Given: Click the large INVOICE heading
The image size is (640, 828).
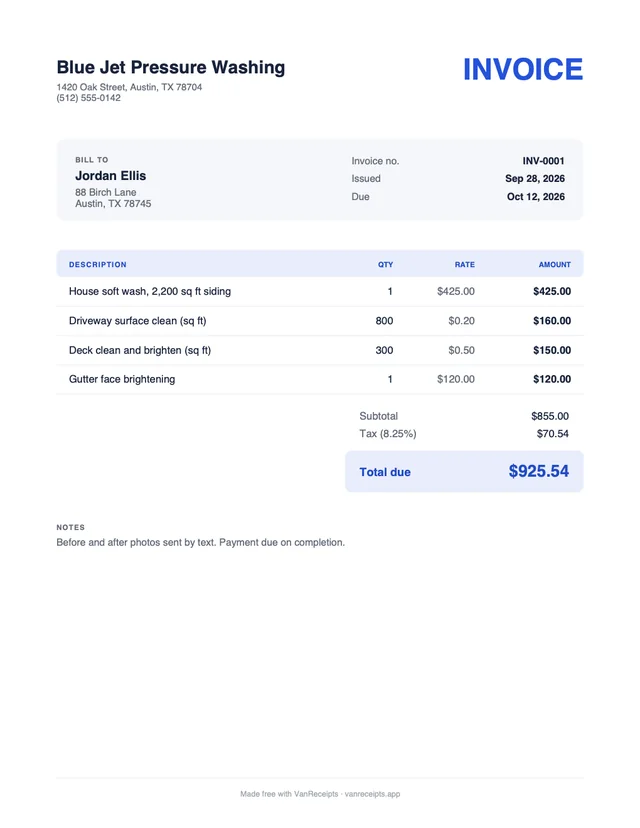Looking at the screenshot, I should pyautogui.click(x=523, y=70).
